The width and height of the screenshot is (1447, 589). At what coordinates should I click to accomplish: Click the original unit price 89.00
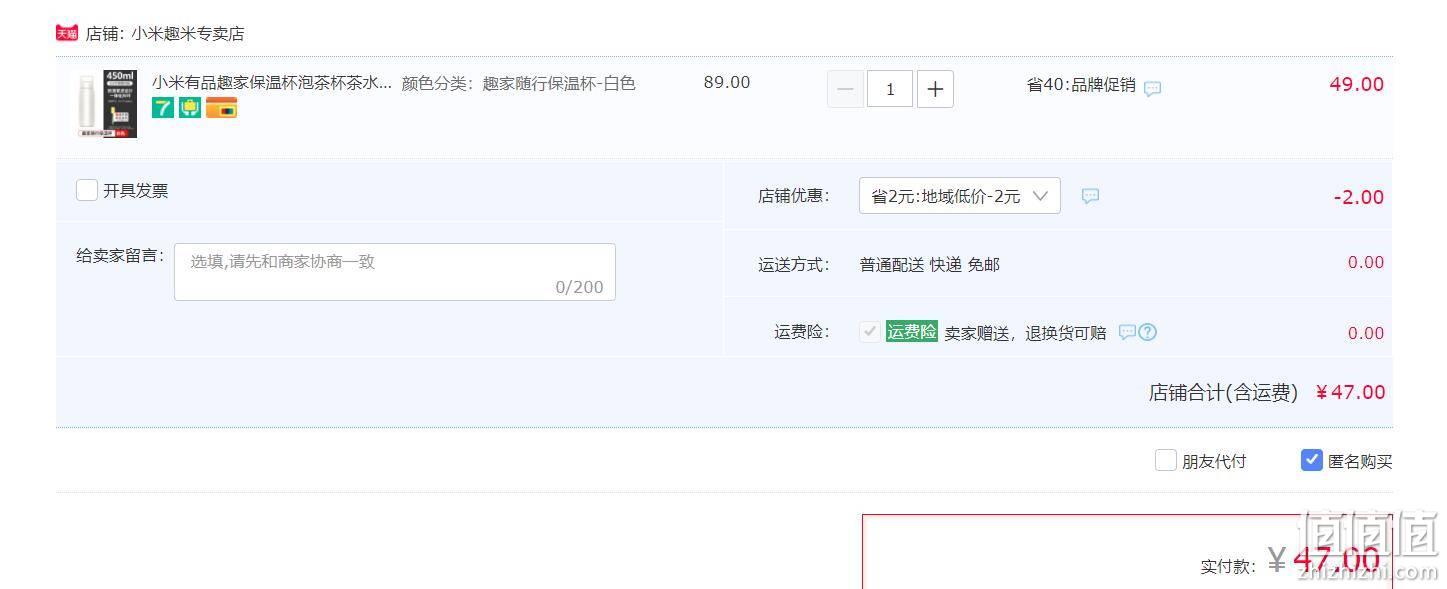727,82
